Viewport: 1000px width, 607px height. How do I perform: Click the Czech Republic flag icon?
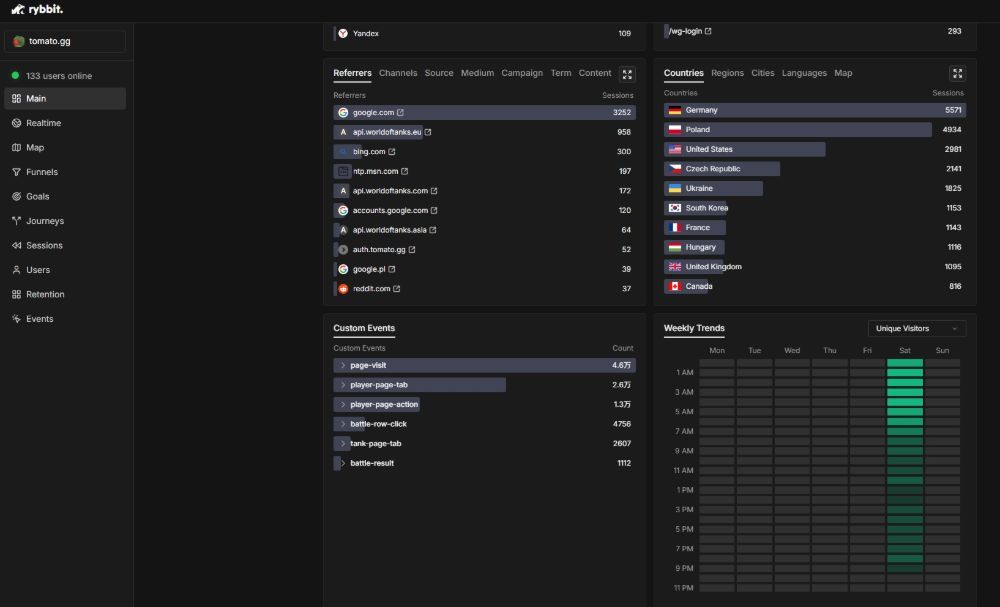click(675, 169)
